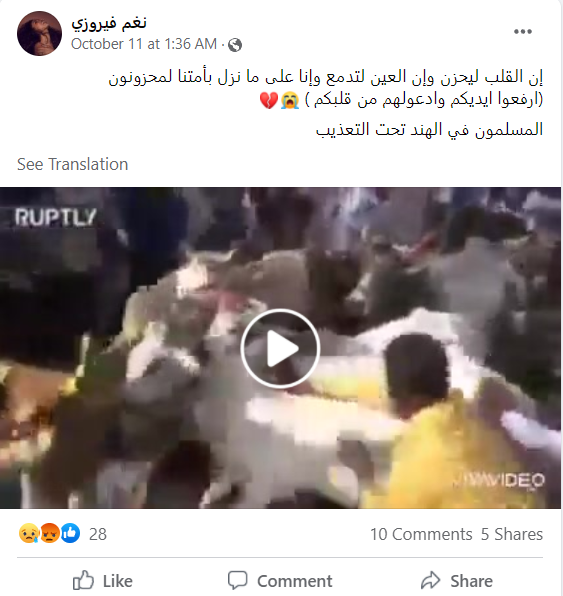Screen dimensions: 563x596
Task: Open the three-dot post options menu
Action: pos(523,32)
